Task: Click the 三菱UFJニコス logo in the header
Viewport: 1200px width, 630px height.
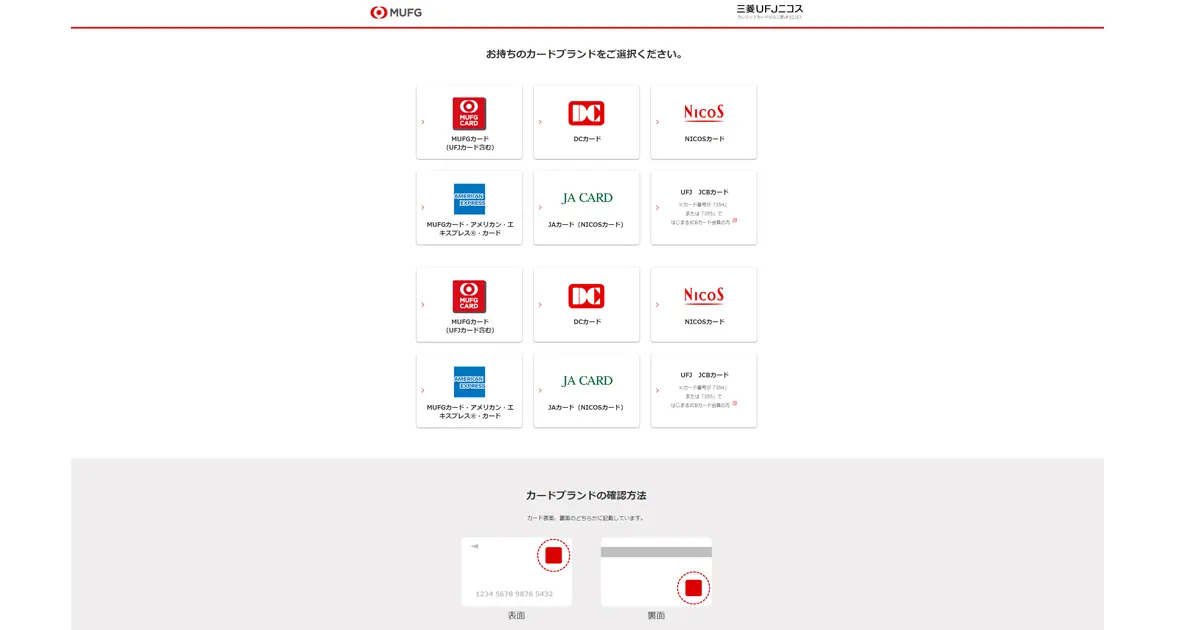Action: click(770, 11)
